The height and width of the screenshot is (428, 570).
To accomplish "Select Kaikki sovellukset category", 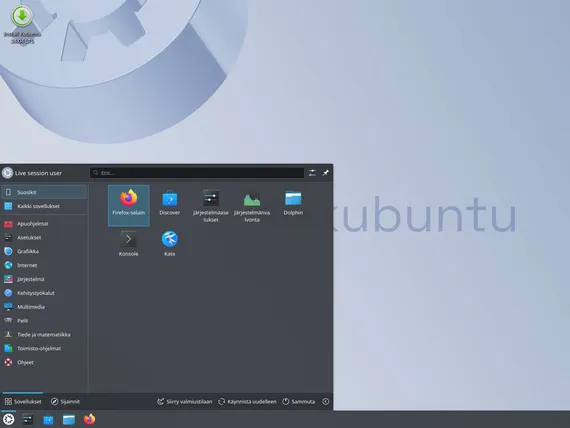I will coord(44,206).
